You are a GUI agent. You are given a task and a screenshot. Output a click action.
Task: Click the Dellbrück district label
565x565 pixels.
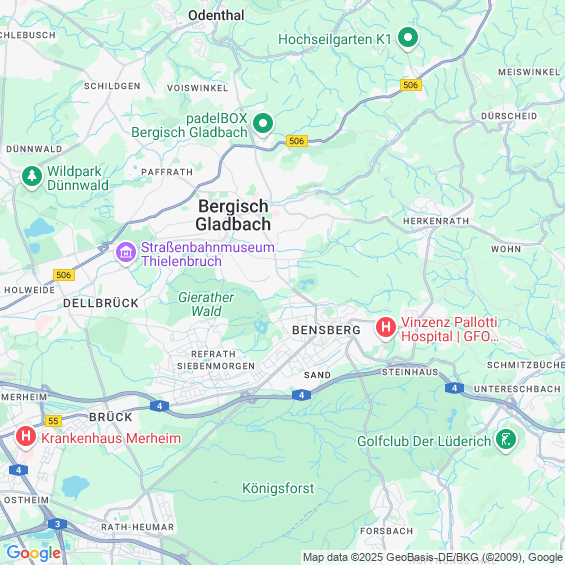click(101, 303)
